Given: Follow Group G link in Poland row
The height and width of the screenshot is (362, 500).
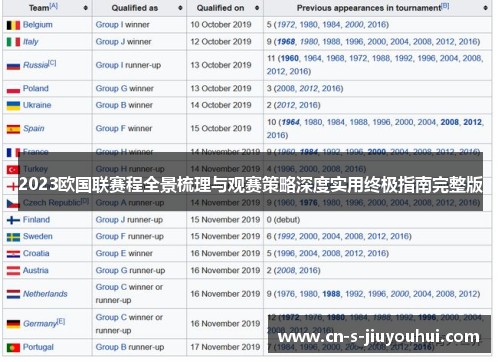Looking at the screenshot, I should click(x=111, y=88).
